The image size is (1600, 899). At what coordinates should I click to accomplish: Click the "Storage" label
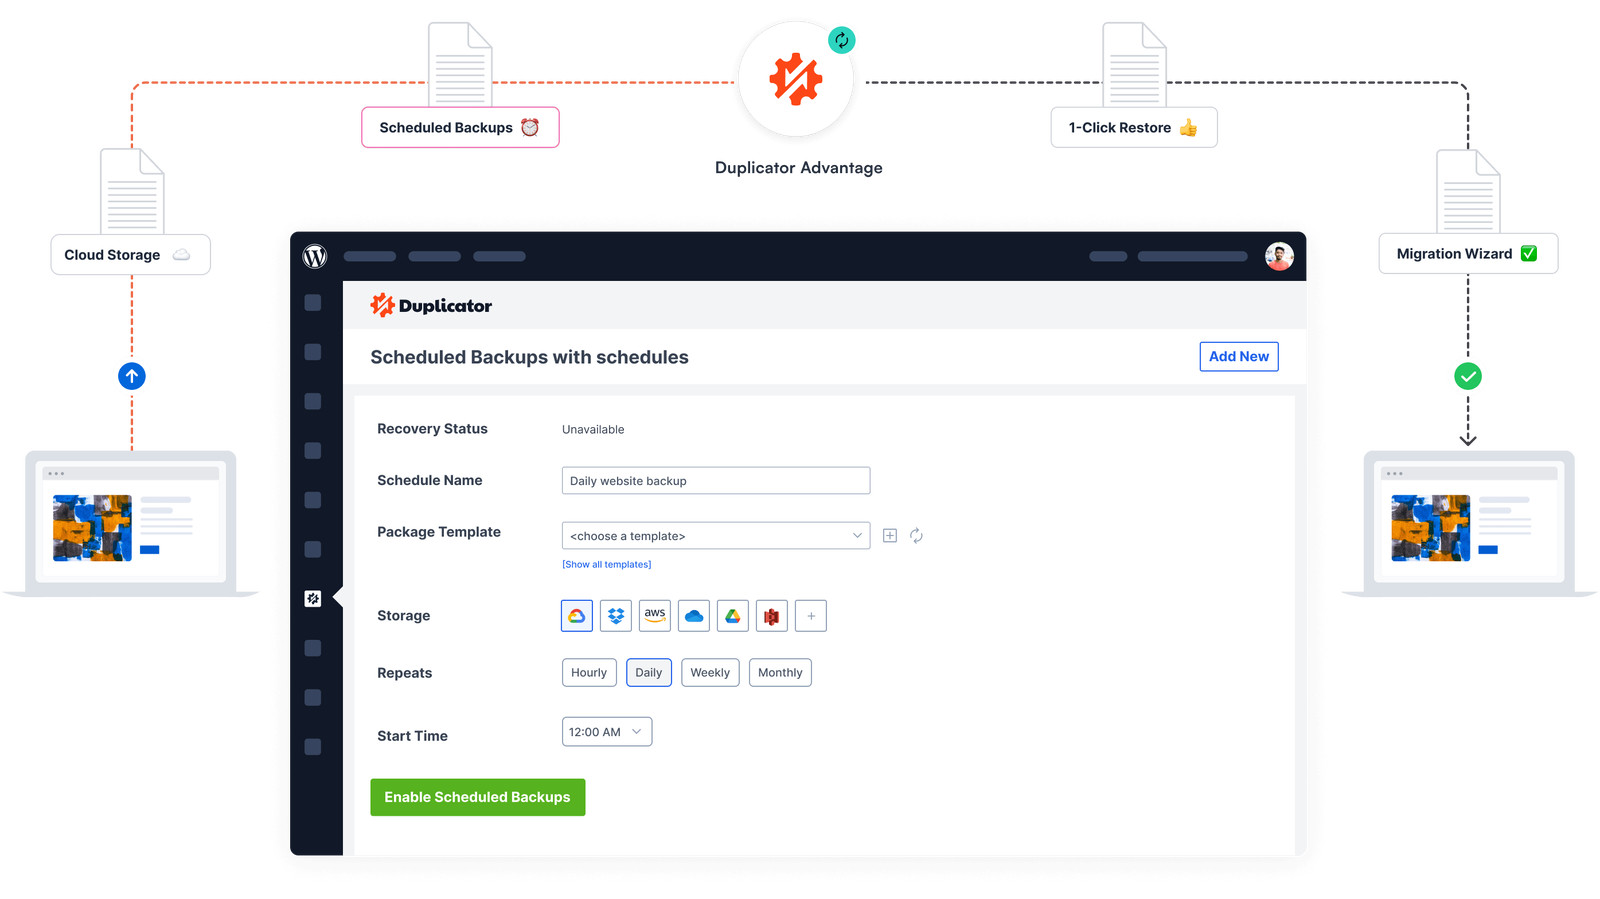coord(403,616)
